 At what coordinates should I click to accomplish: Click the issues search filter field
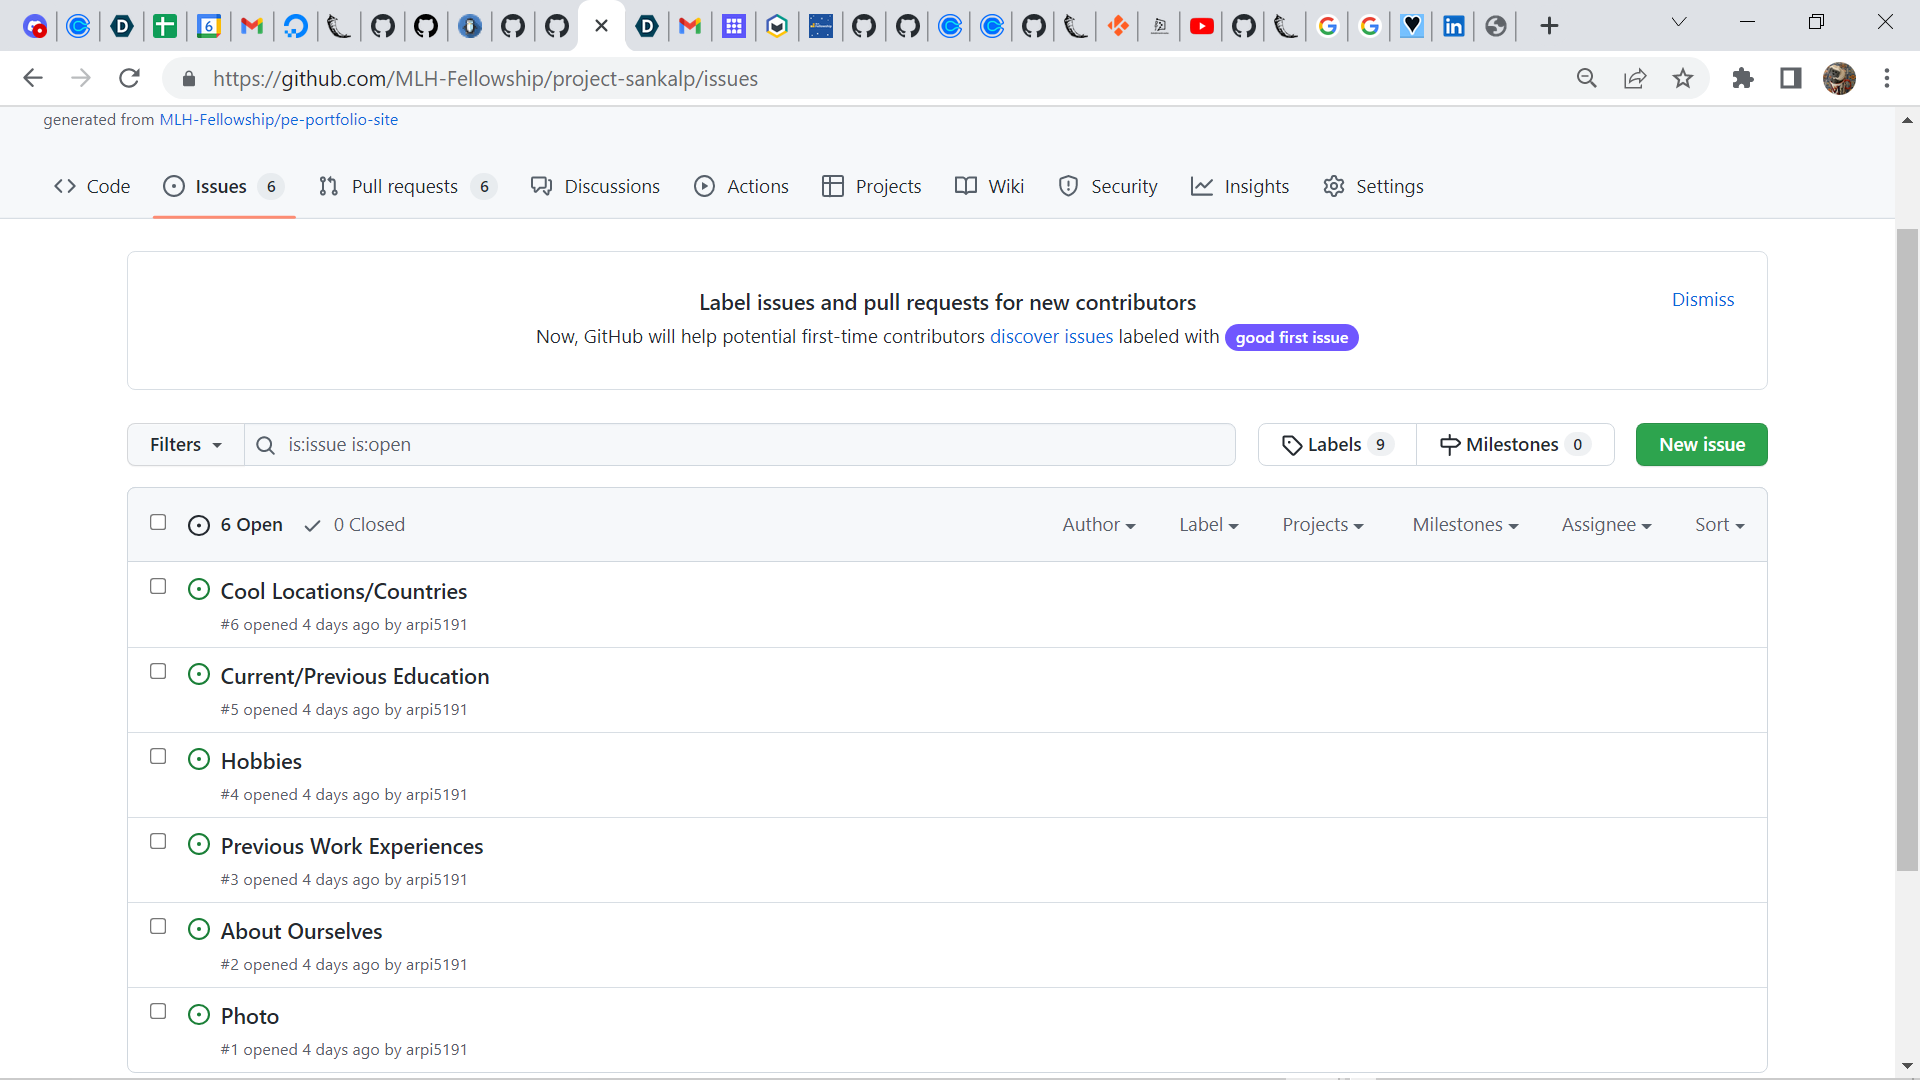click(x=740, y=445)
